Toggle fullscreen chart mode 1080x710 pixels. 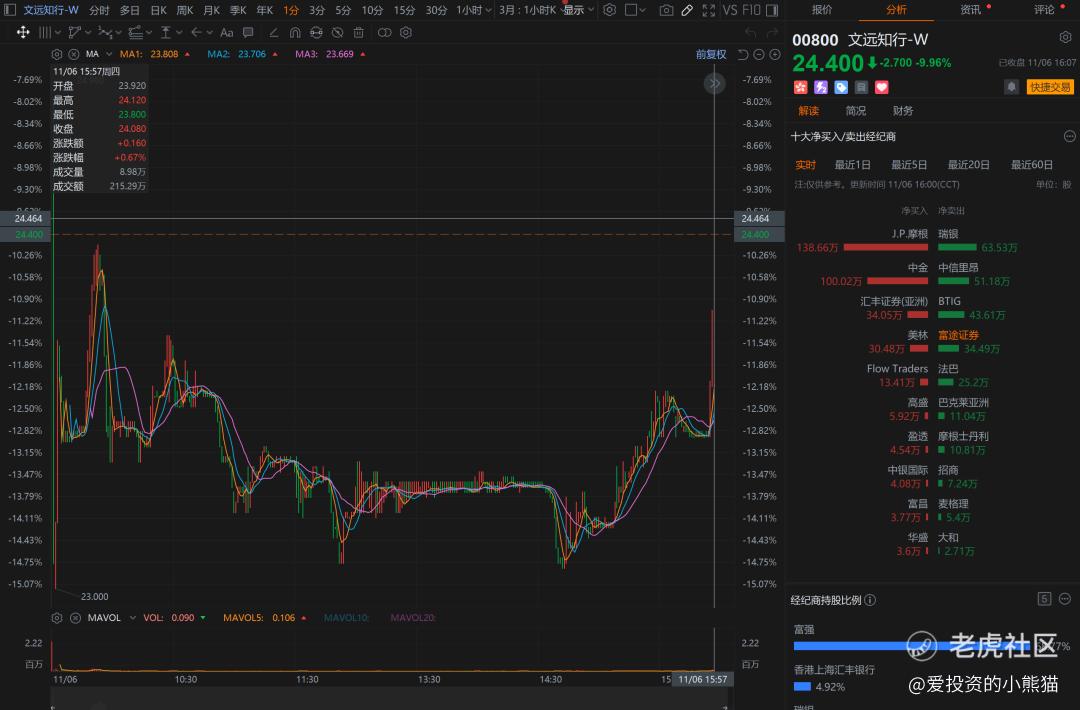click(x=708, y=10)
